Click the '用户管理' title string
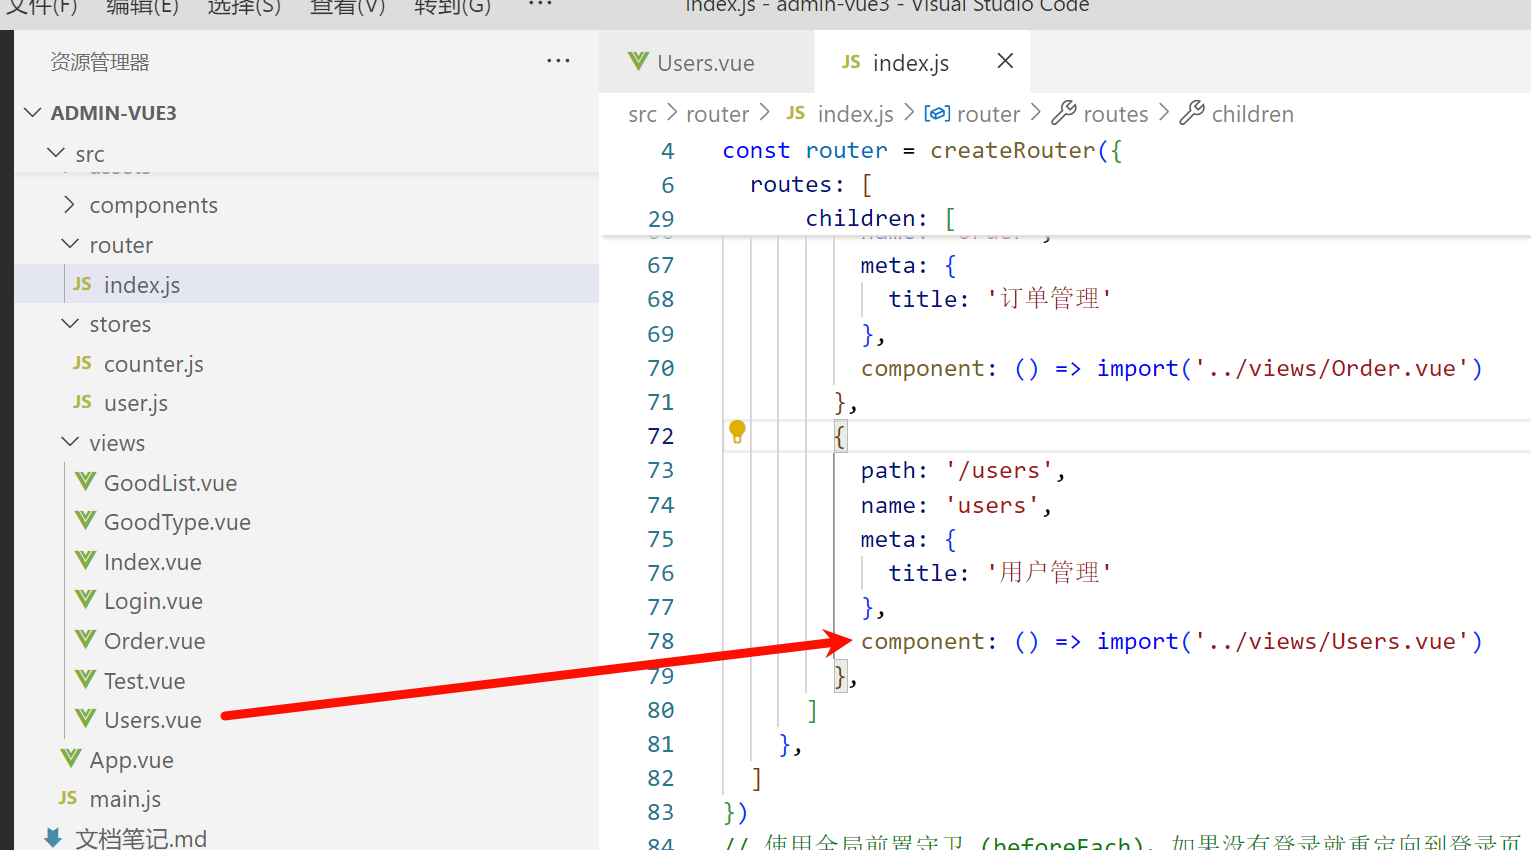Image resolution: width=1531 pixels, height=850 pixels. (1049, 573)
